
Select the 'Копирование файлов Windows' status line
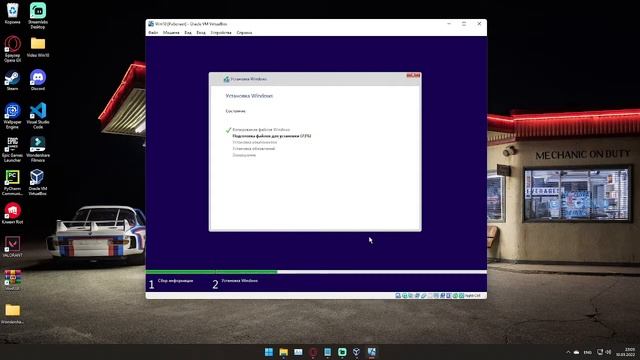pyautogui.click(x=261, y=130)
